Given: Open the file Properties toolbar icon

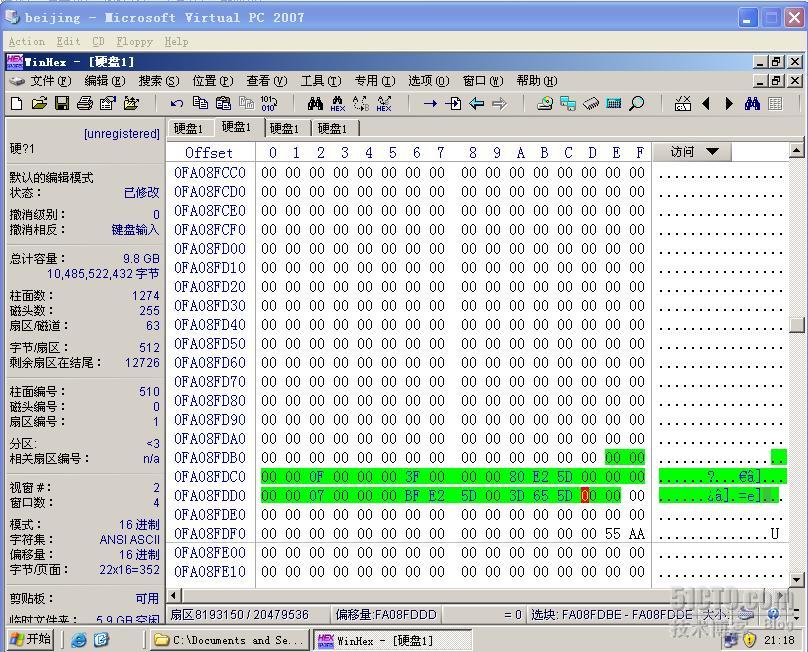Looking at the screenshot, I should (107, 104).
